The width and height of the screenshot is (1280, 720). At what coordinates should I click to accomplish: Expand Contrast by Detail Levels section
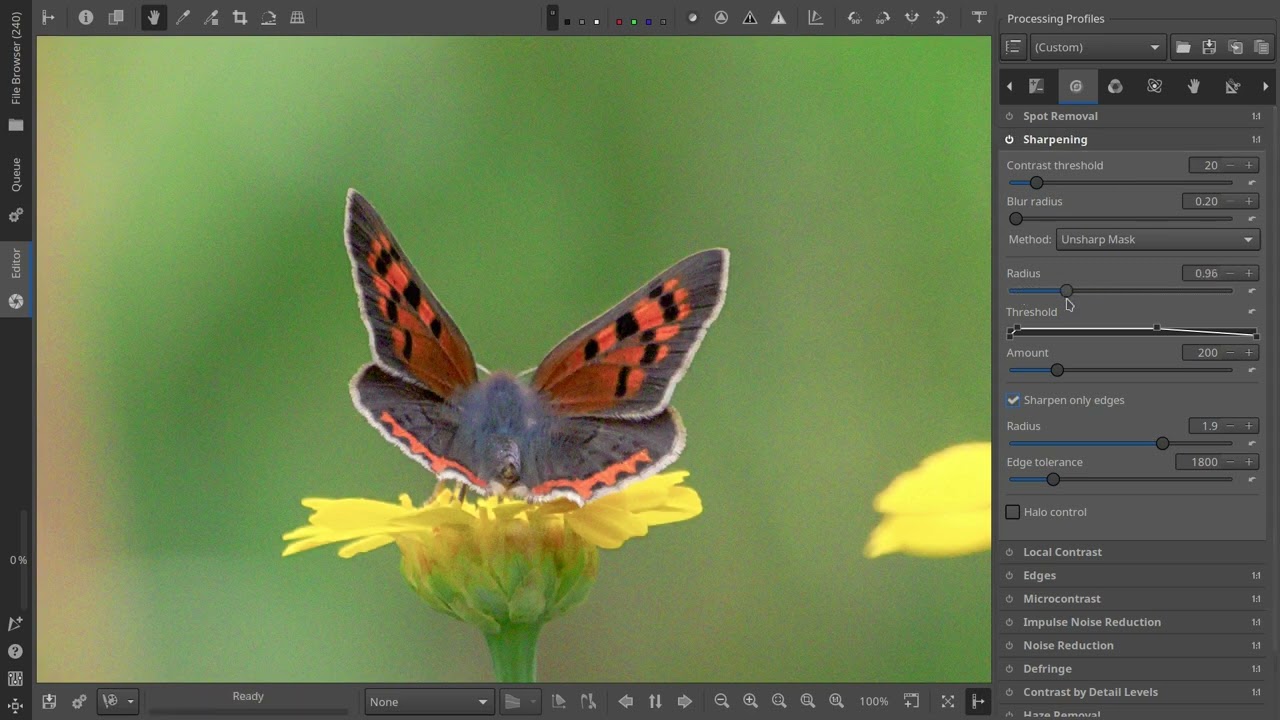pyautogui.click(x=1090, y=692)
